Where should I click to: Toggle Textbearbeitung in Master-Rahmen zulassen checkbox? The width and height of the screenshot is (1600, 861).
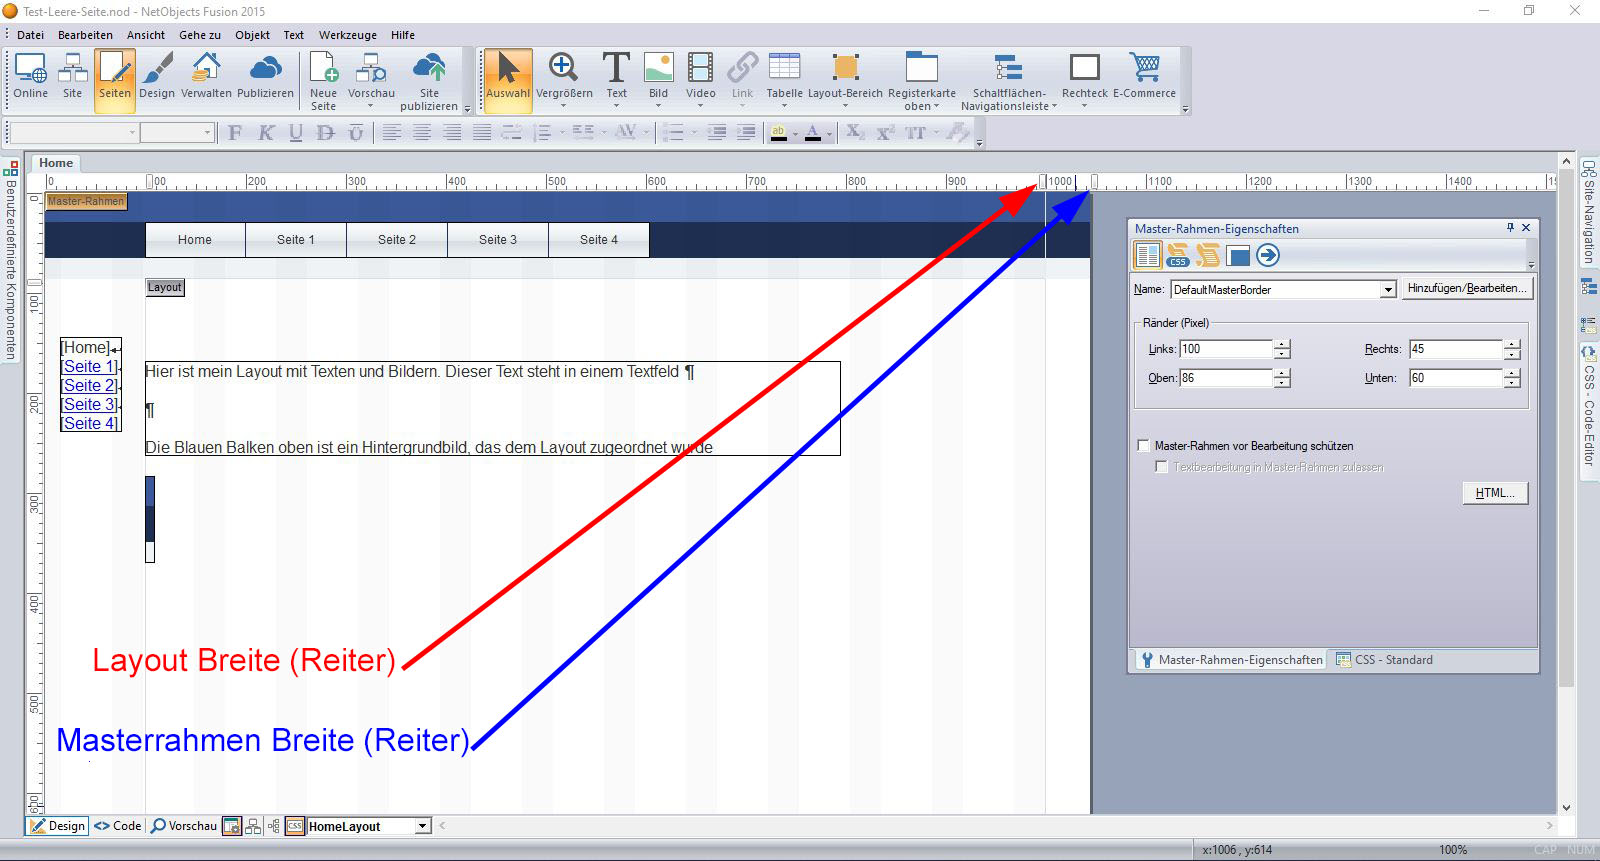click(1162, 467)
